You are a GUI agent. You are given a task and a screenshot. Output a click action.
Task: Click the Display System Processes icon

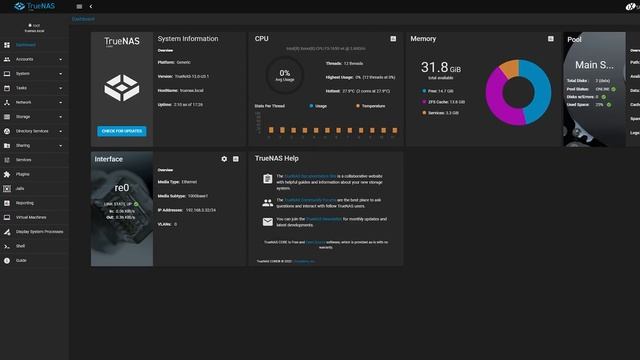(x=7, y=232)
